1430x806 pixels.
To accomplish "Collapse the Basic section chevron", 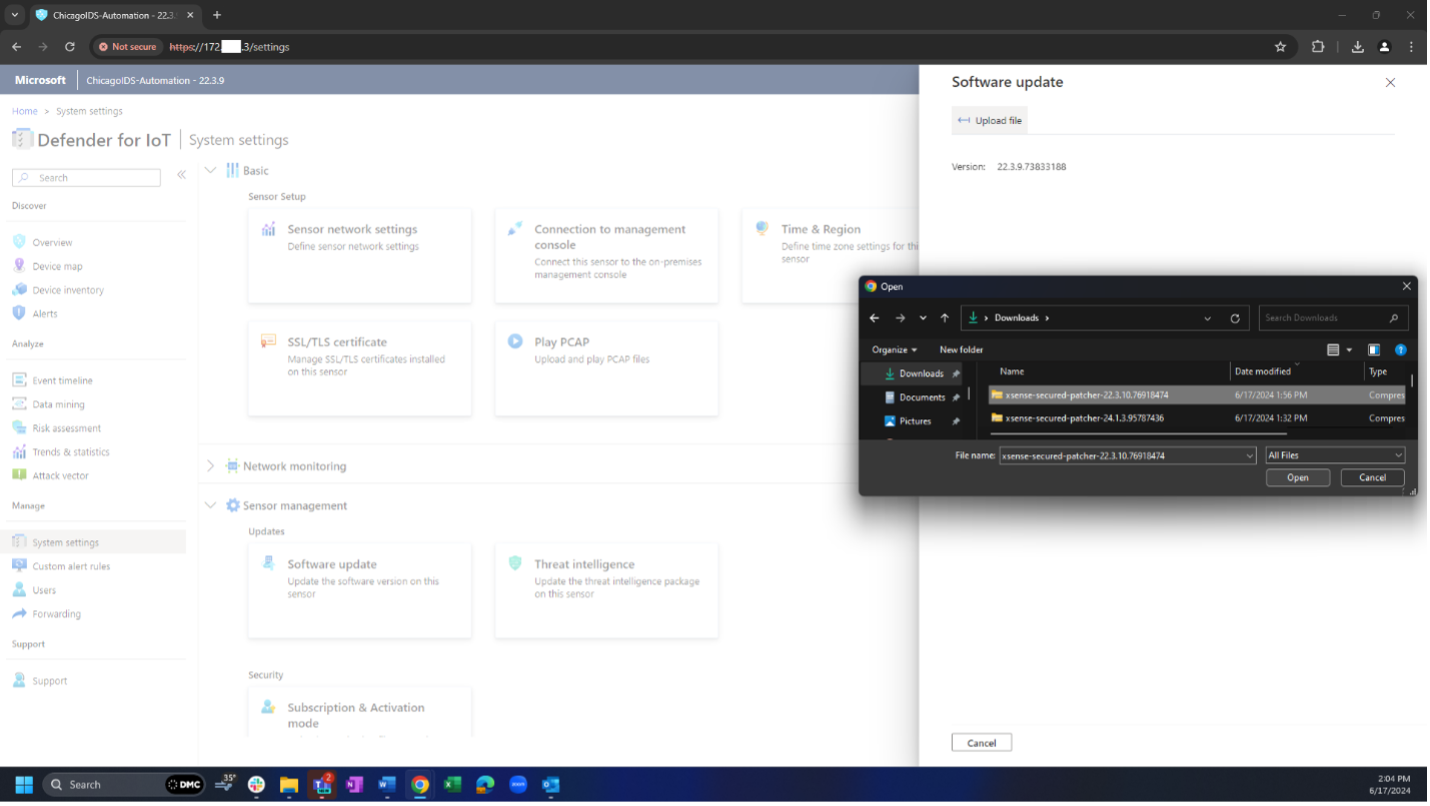I will click(x=210, y=171).
